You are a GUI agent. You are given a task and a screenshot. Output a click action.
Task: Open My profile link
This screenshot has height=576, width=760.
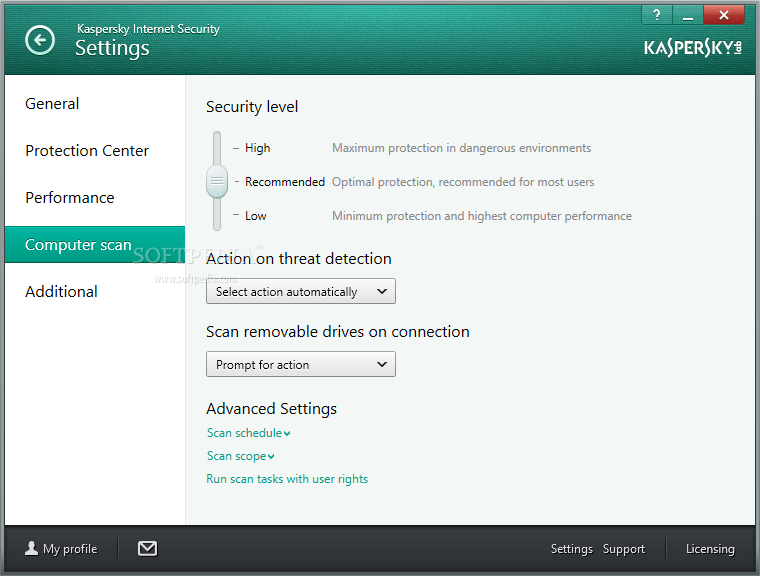(70, 549)
